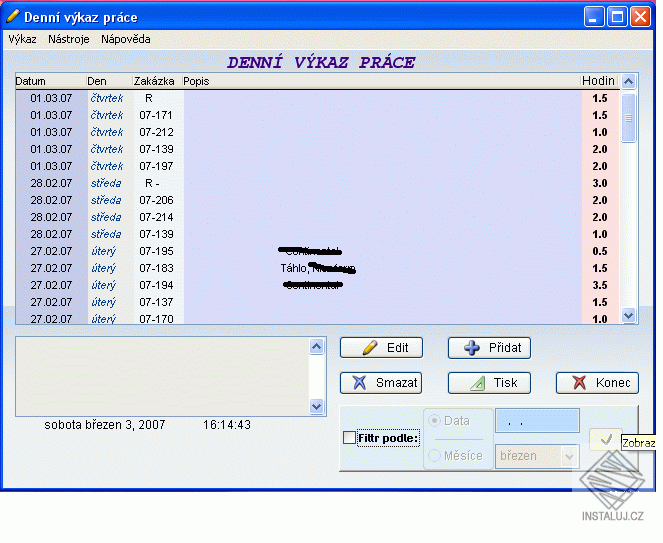Click the Den column header
Screen dimensions: 663x543
[x=109, y=81]
